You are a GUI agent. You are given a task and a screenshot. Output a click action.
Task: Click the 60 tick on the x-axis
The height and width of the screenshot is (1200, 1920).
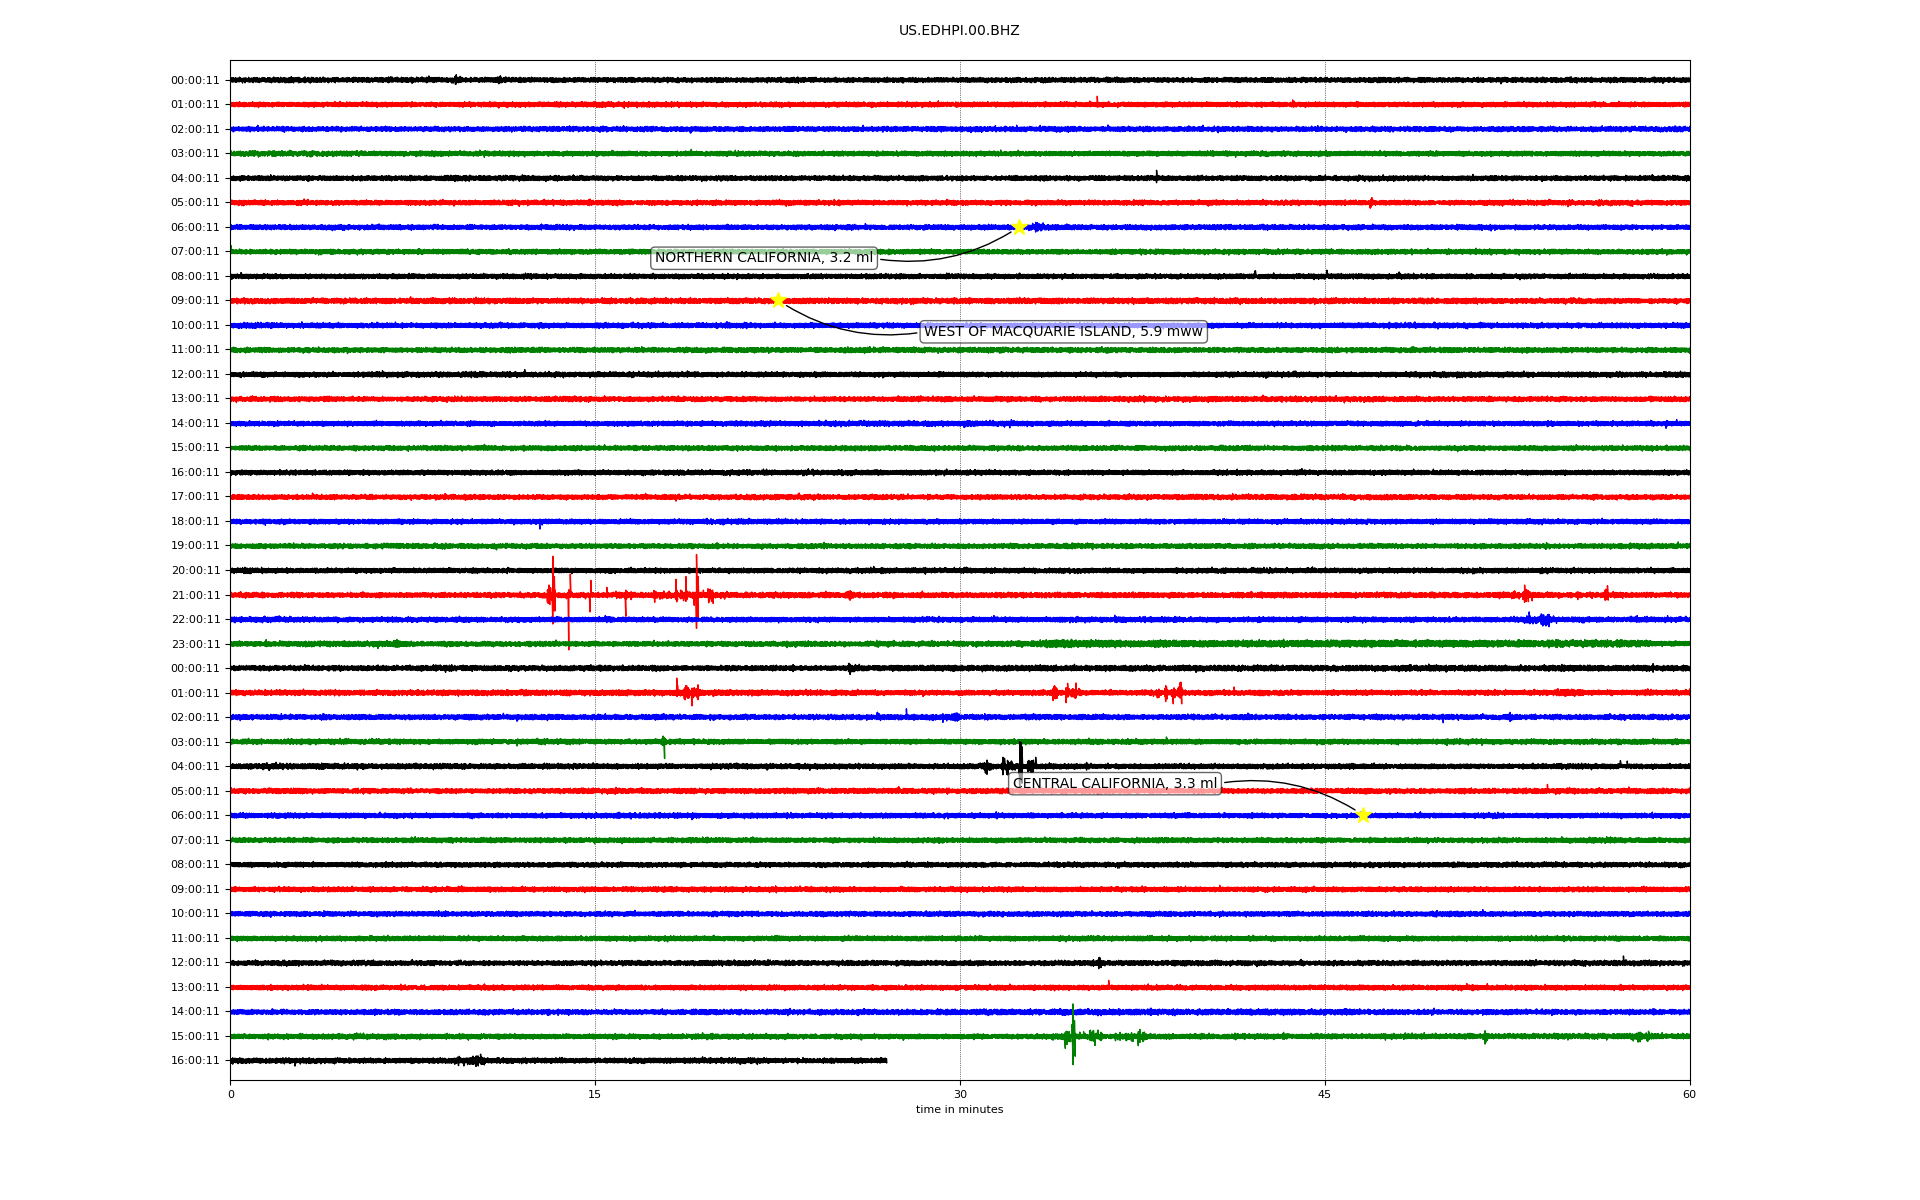click(1689, 1094)
